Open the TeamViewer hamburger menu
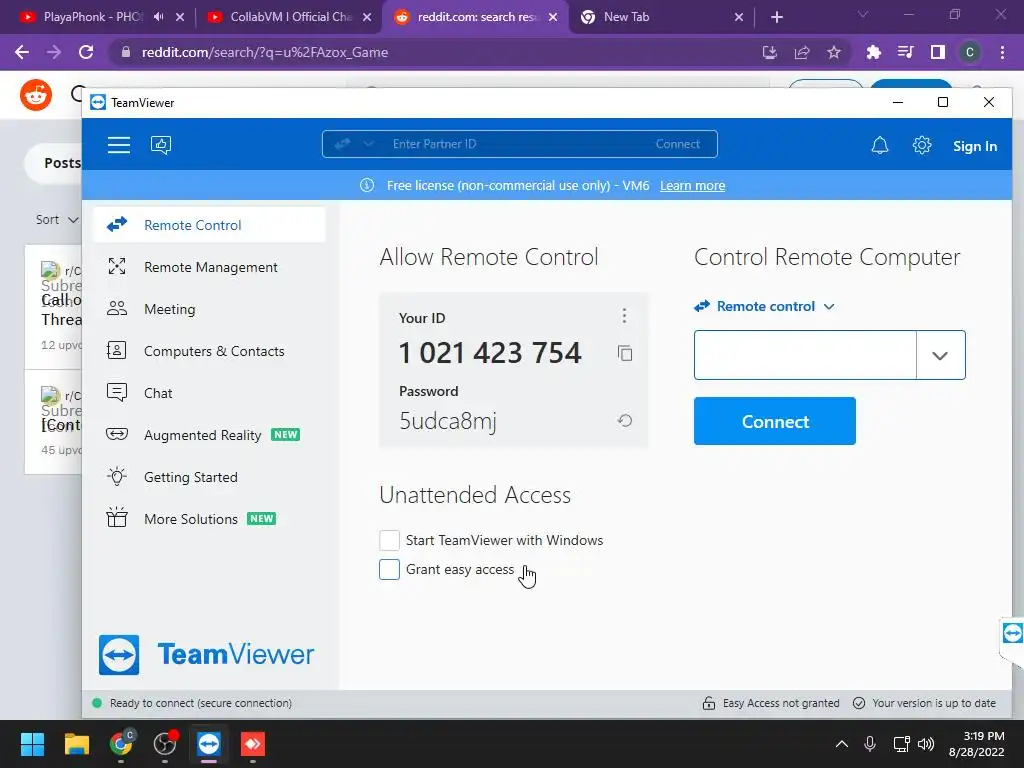1024x768 pixels. tap(119, 145)
